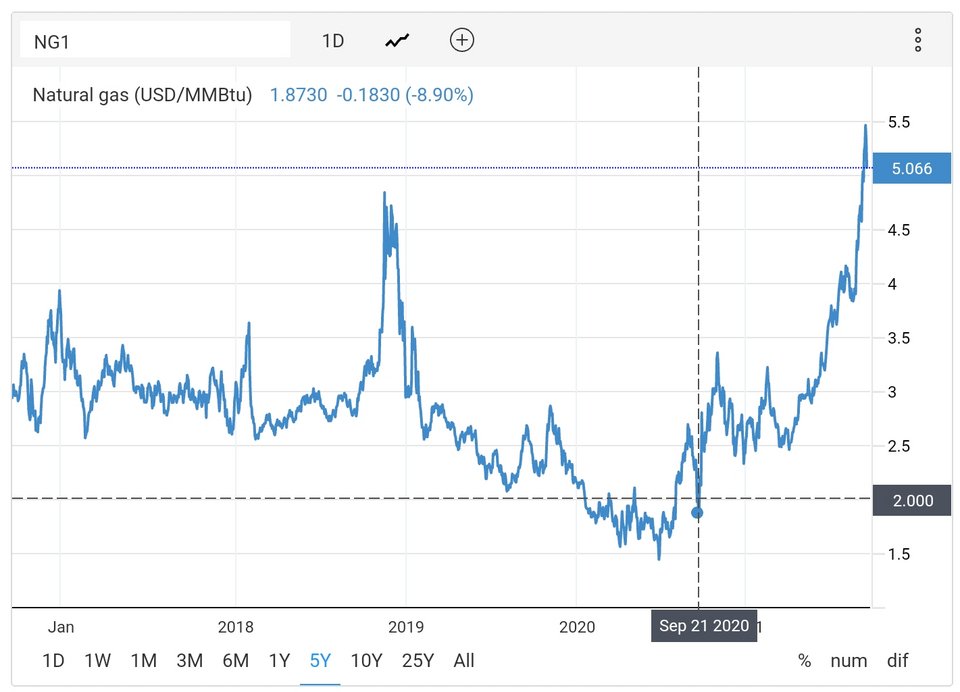This screenshot has width=960, height=692.
Task: Click the 5.066 current price label
Action: (x=911, y=168)
